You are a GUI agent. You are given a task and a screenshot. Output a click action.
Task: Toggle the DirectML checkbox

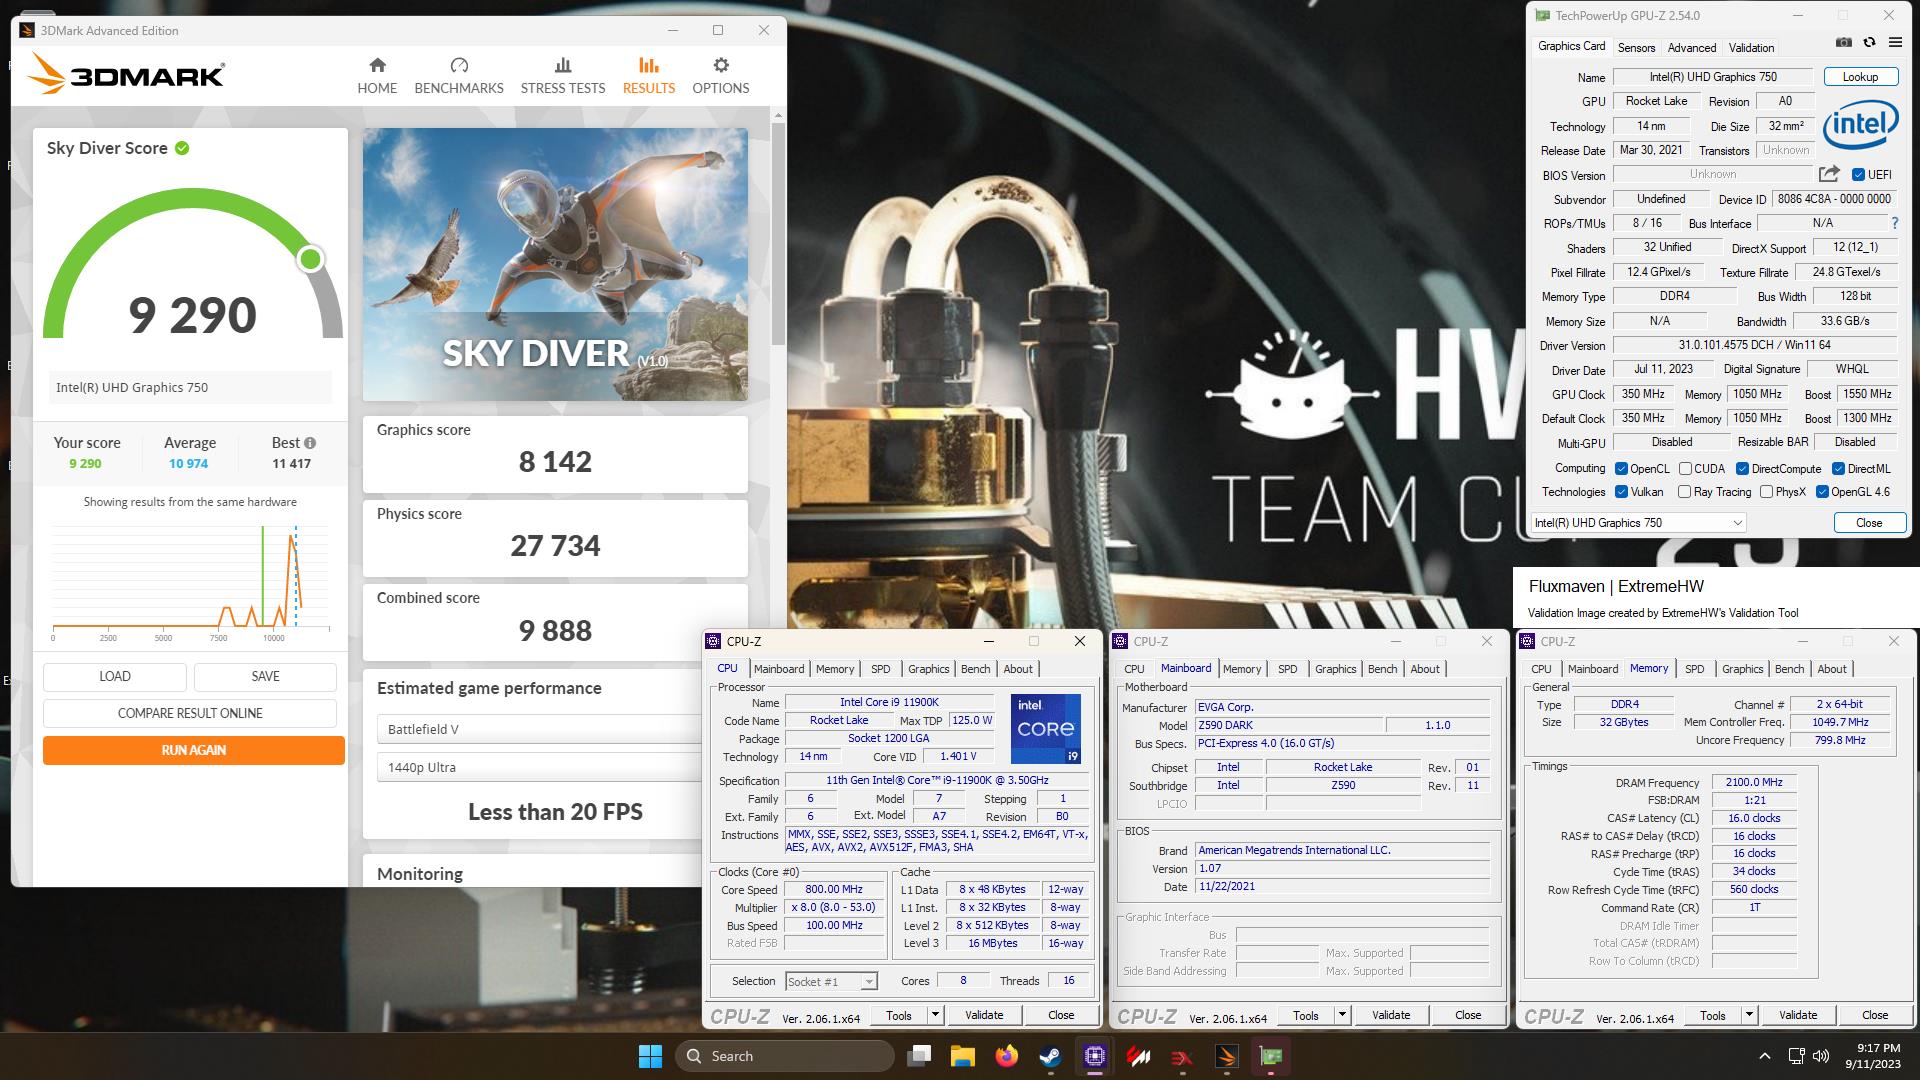coord(1838,468)
